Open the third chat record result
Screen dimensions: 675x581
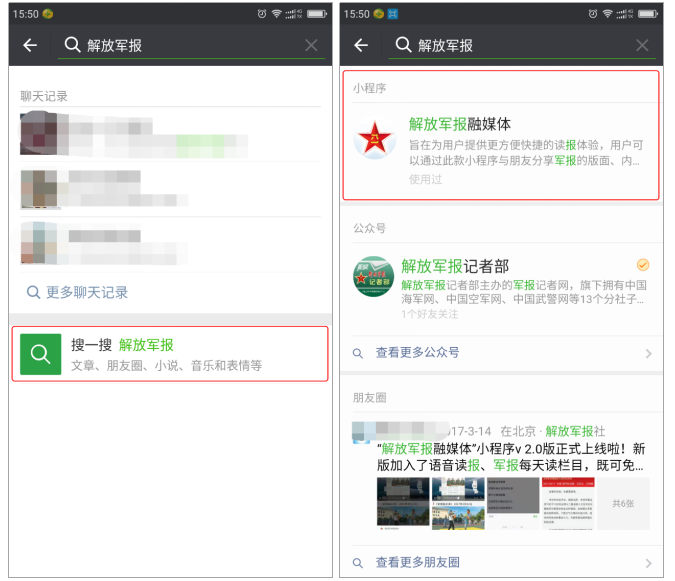170,244
